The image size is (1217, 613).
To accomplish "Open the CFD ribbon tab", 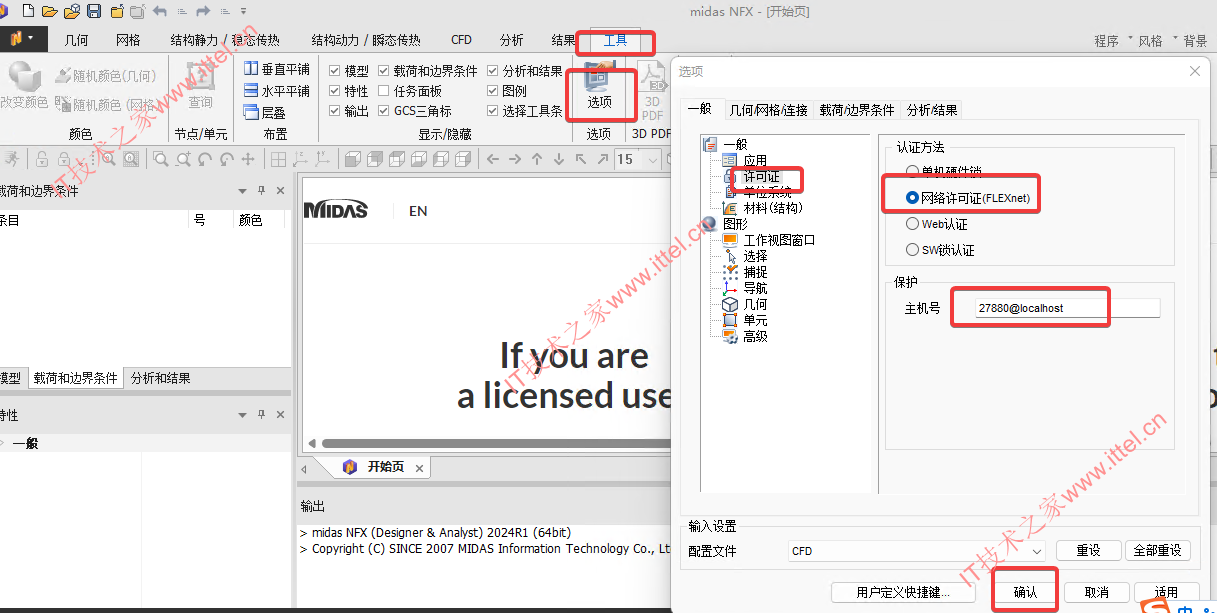I will [x=461, y=40].
